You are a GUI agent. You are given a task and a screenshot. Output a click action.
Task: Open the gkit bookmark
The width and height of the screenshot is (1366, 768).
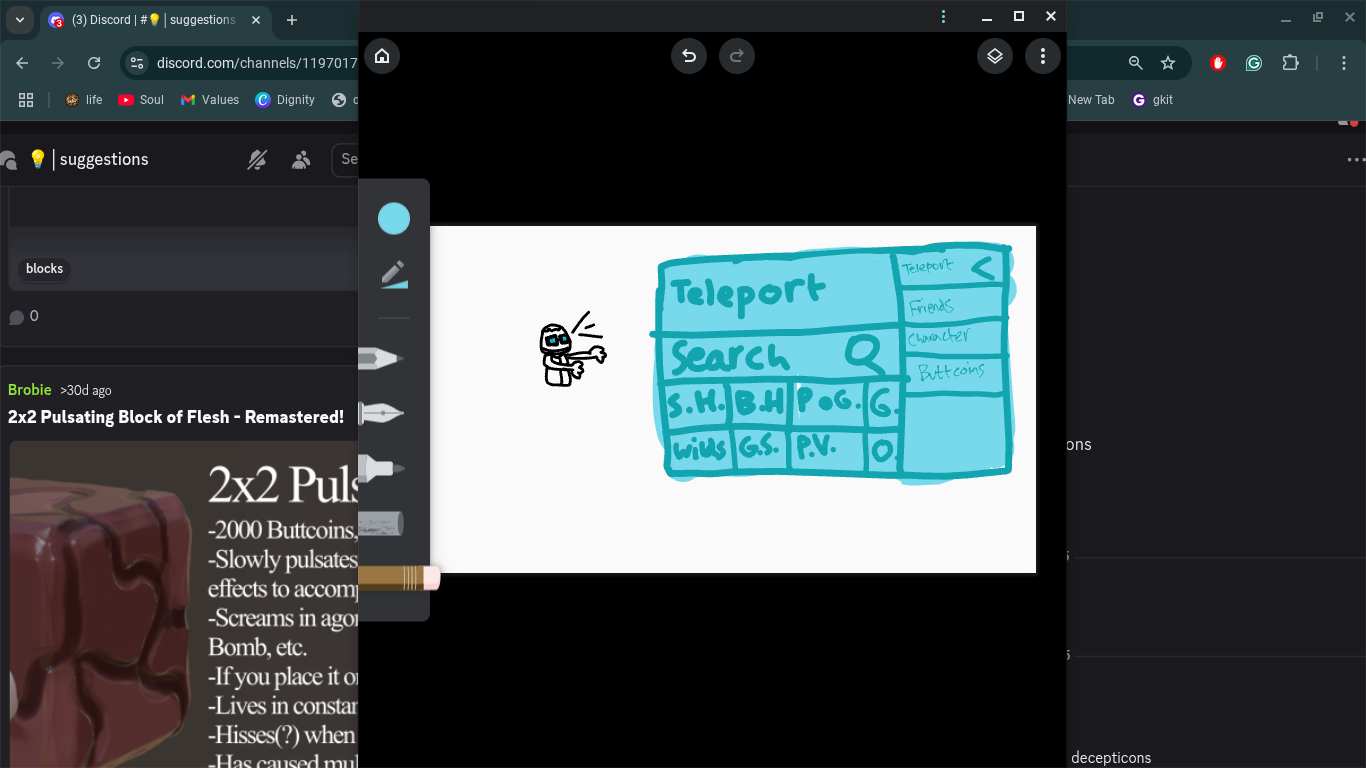[x=1152, y=100]
